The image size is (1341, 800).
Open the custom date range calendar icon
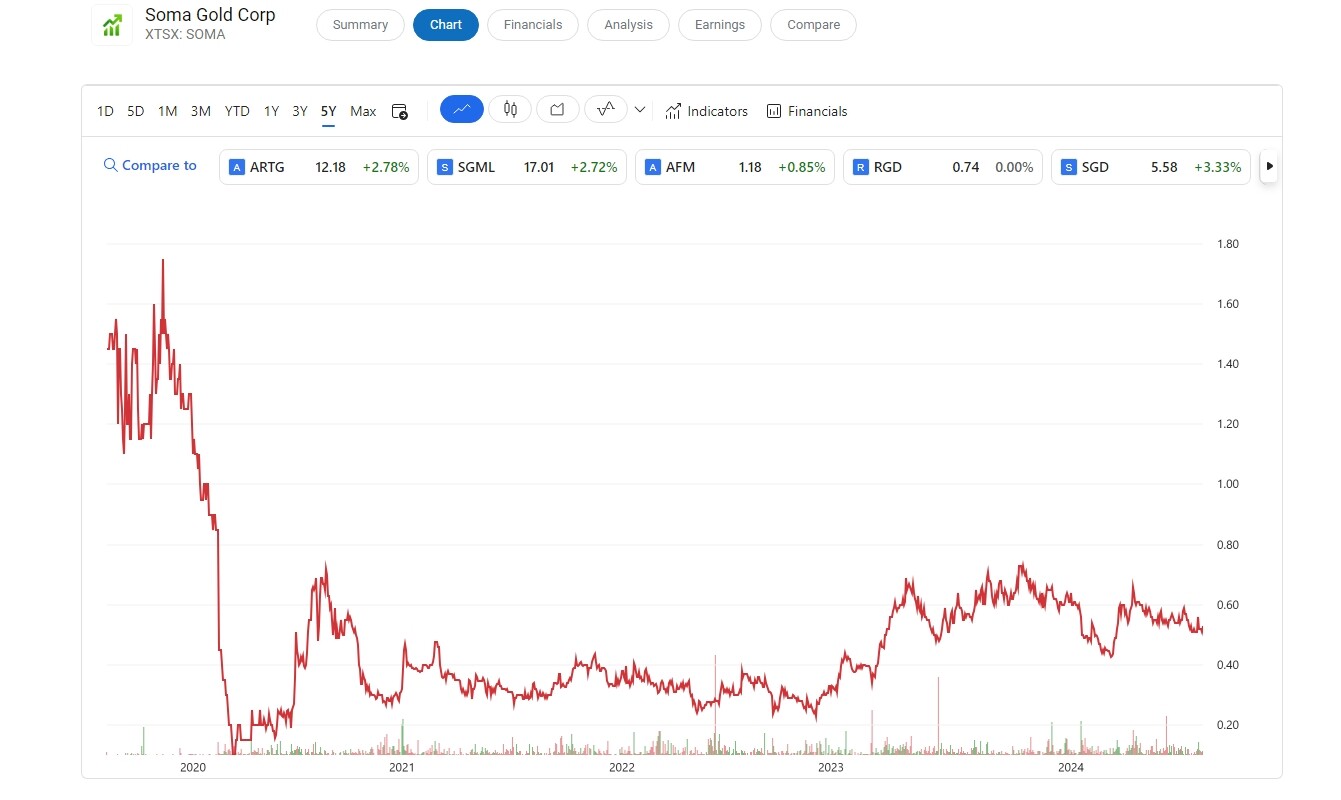click(x=399, y=111)
